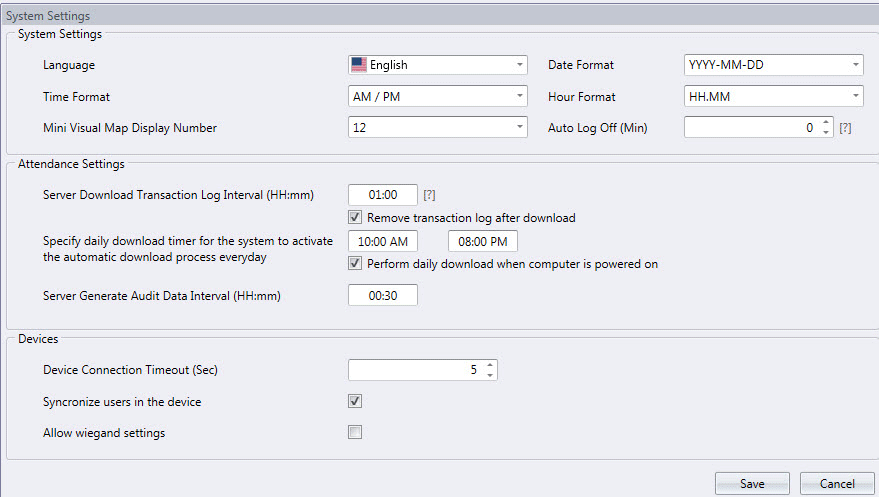Open the Hour Format HH.MM dropdown
The height and width of the screenshot is (497, 880).
point(773,97)
